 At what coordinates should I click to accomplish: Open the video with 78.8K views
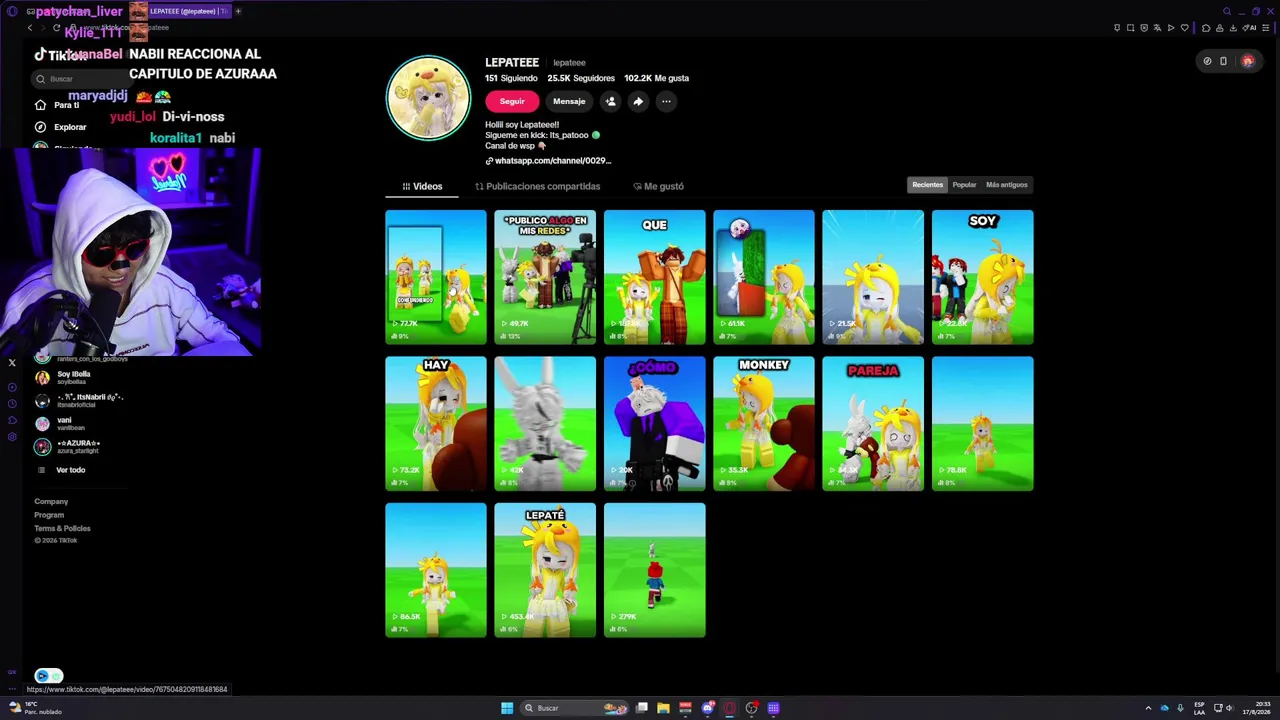coord(982,424)
